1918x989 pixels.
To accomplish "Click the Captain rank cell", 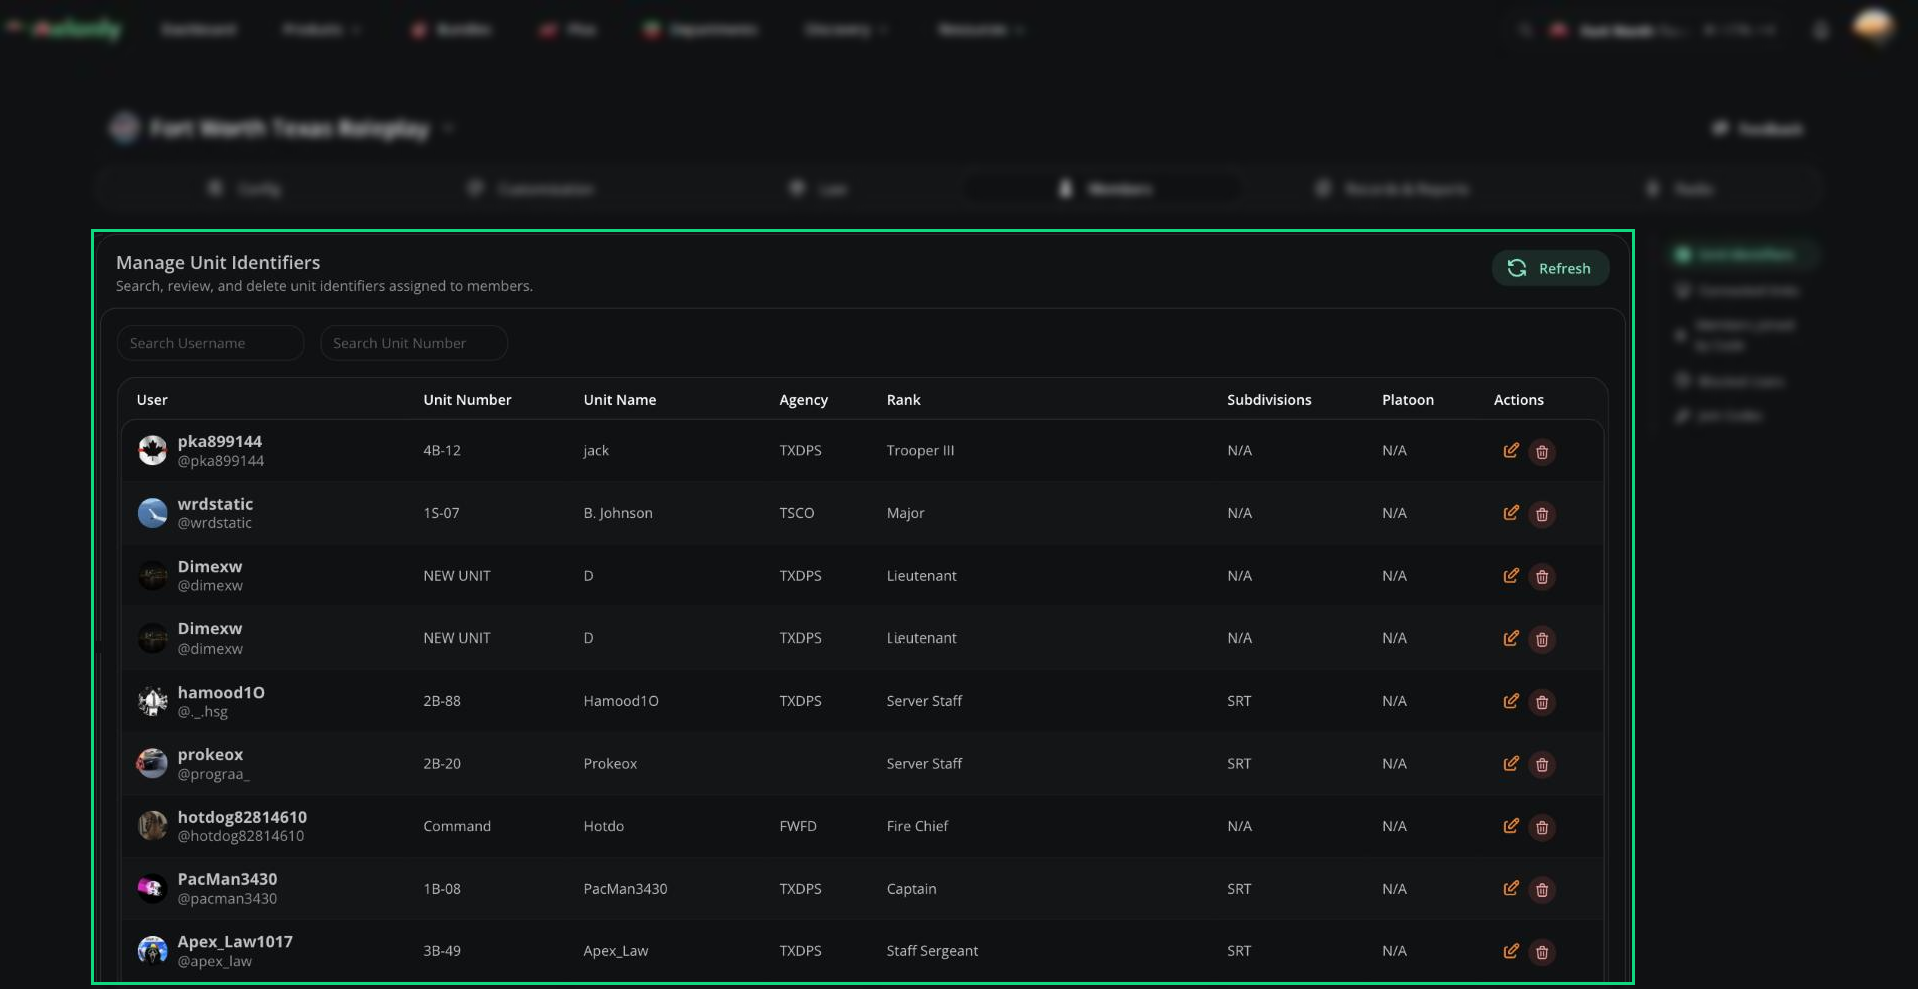I will point(911,889).
